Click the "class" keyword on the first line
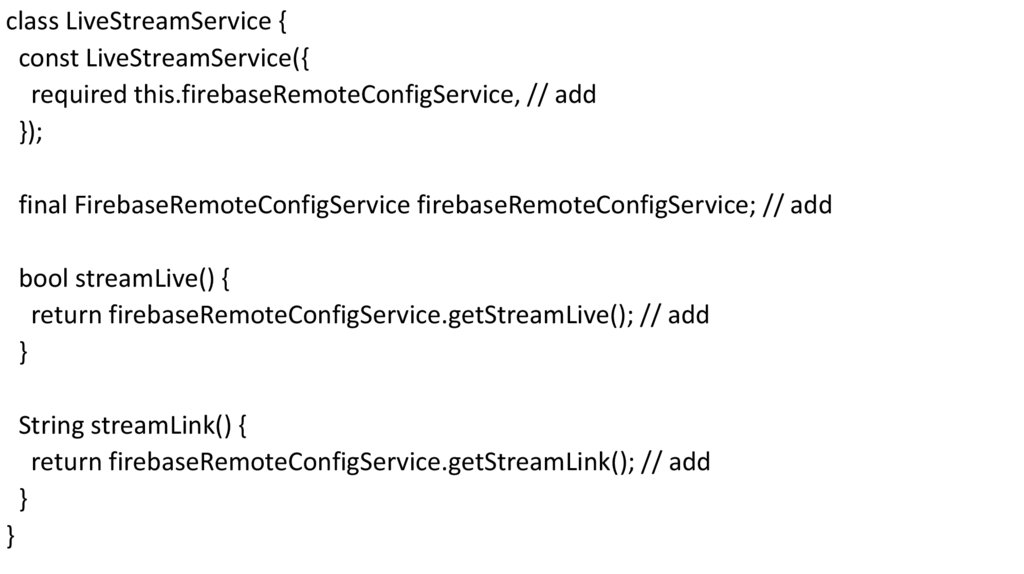Image resolution: width=1024 pixels, height=574 pixels. (x=30, y=22)
